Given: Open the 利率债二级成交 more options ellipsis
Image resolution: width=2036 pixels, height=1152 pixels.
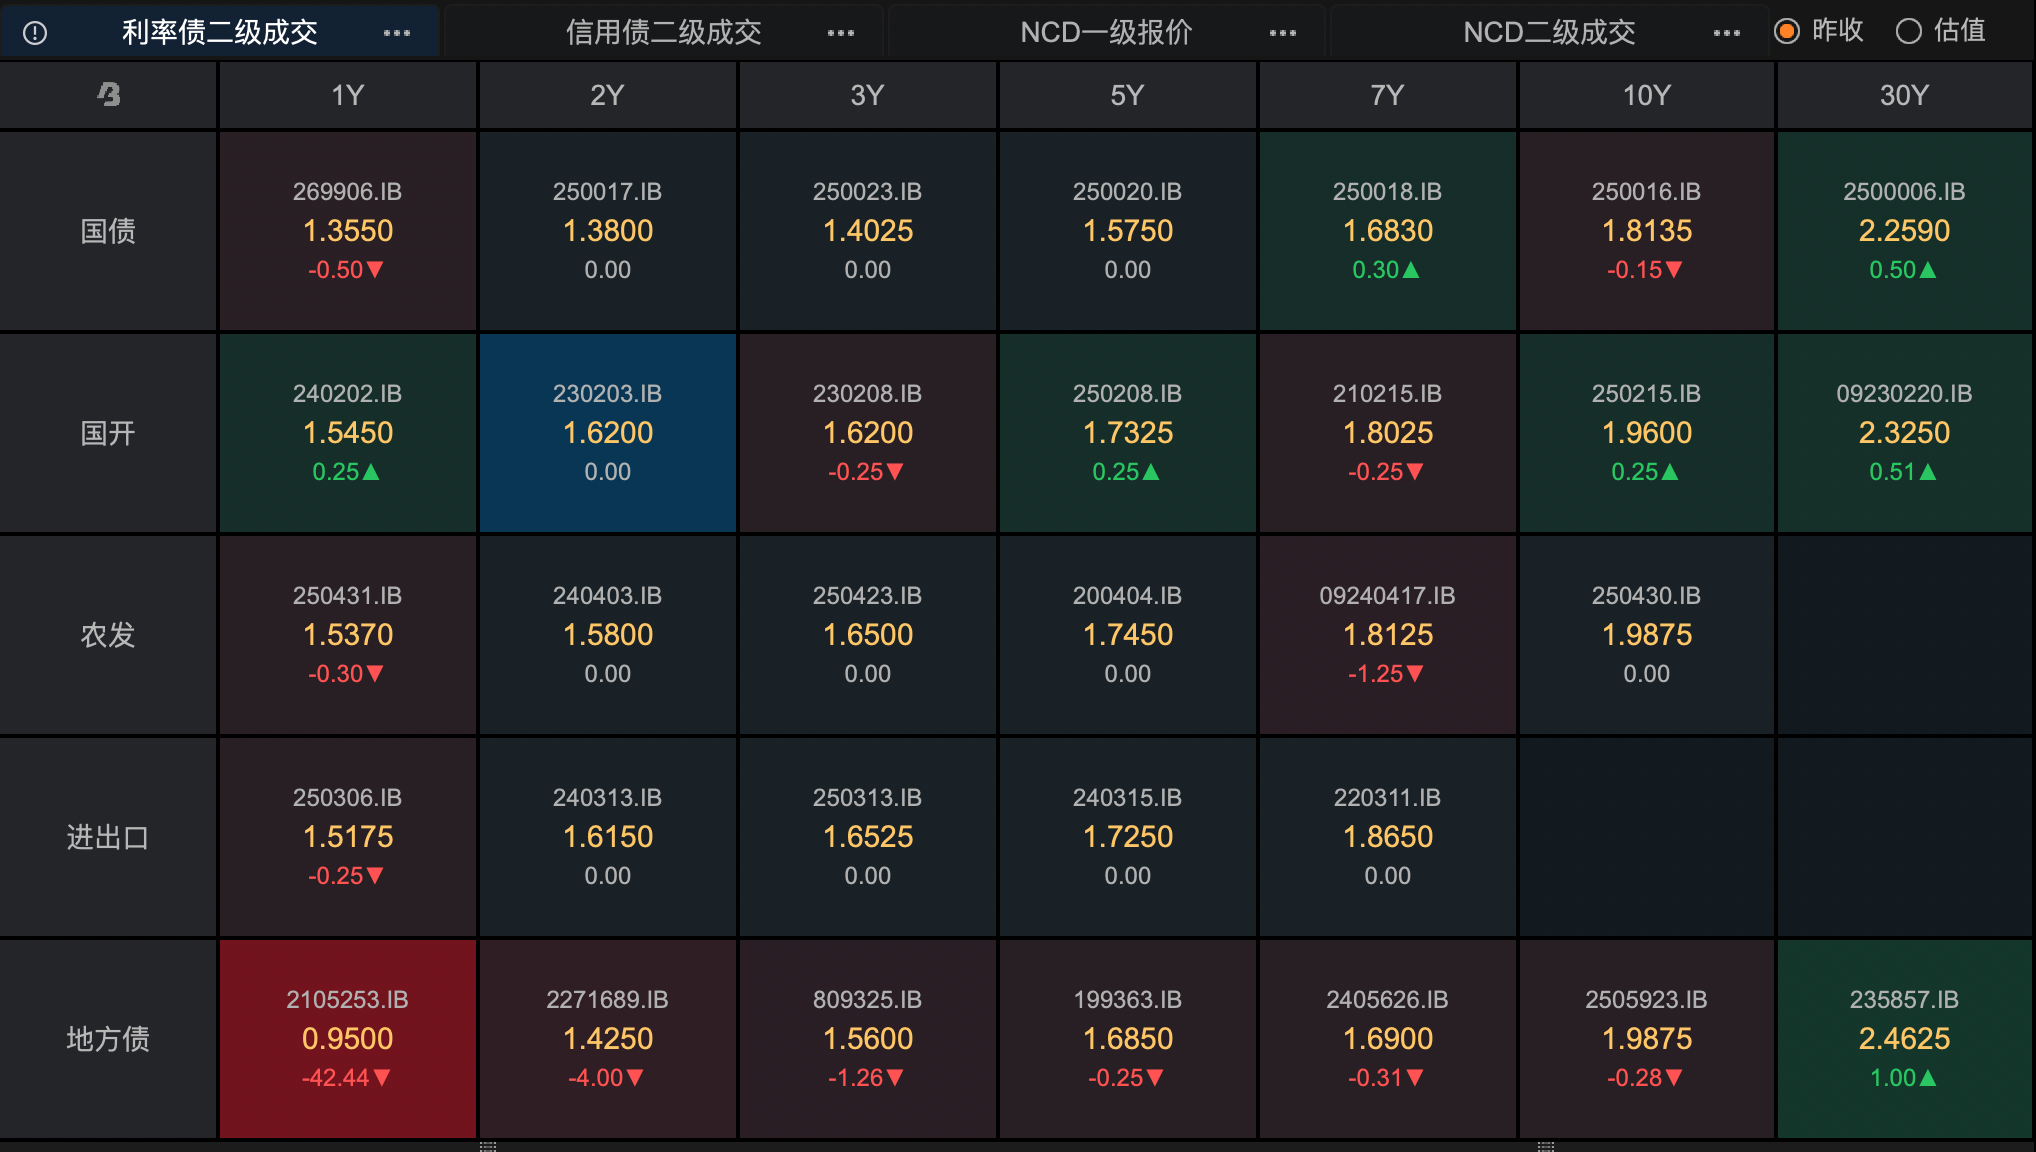Looking at the screenshot, I should 397,33.
